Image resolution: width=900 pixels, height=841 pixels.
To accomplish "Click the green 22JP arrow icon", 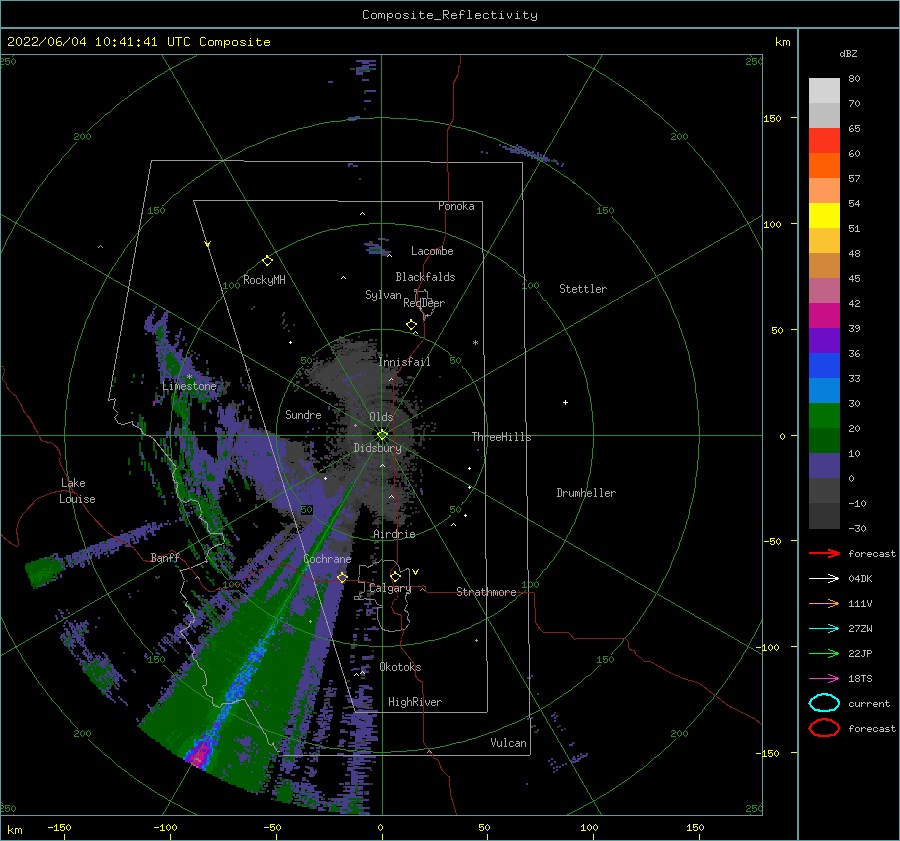I will (x=824, y=653).
